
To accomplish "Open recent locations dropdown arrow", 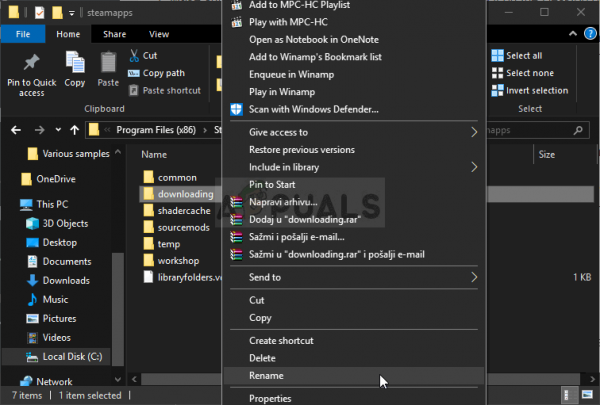I will point(58,130).
